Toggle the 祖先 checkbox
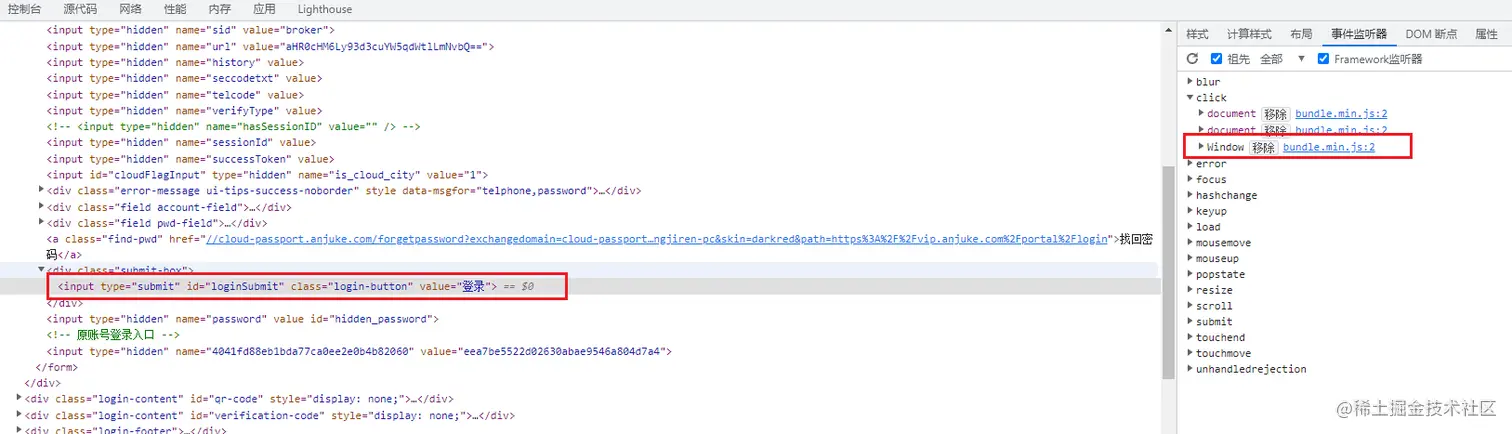 1217,59
